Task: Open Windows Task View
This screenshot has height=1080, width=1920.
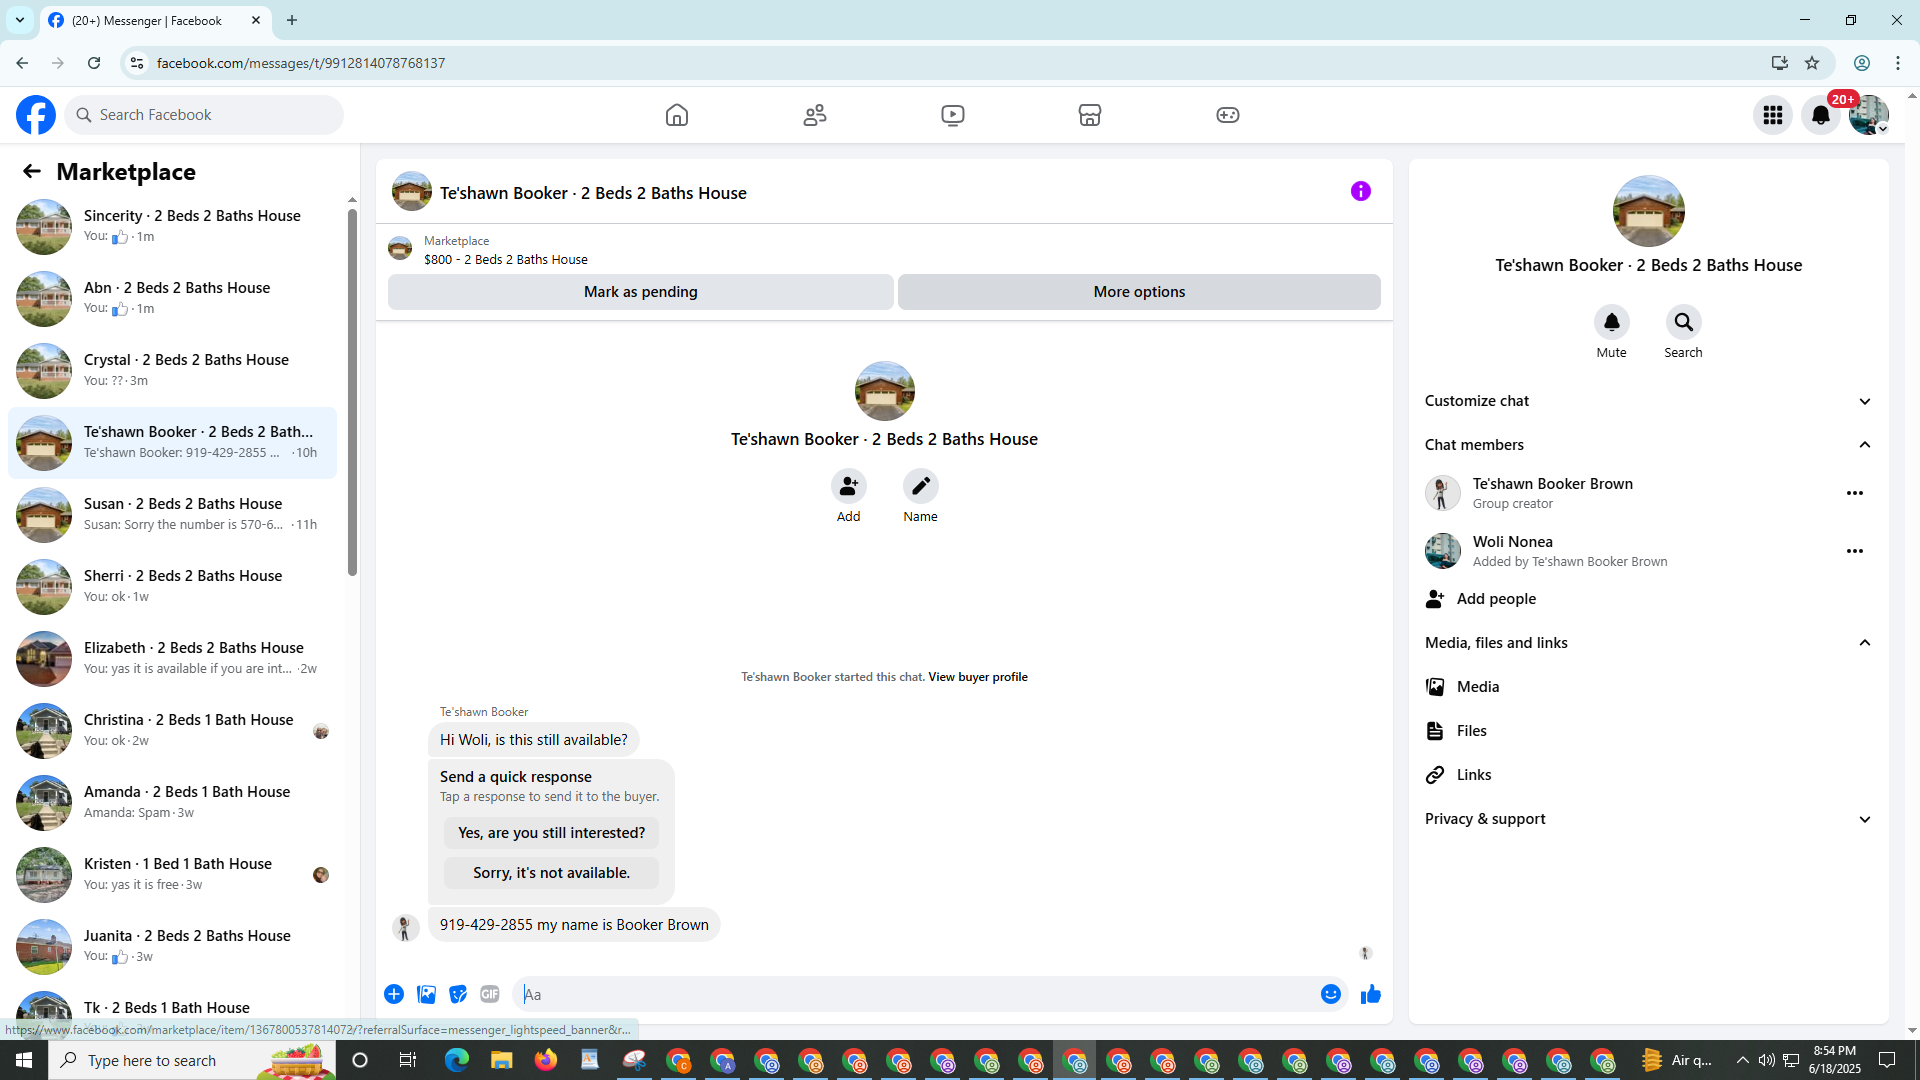Action: [x=407, y=1060]
